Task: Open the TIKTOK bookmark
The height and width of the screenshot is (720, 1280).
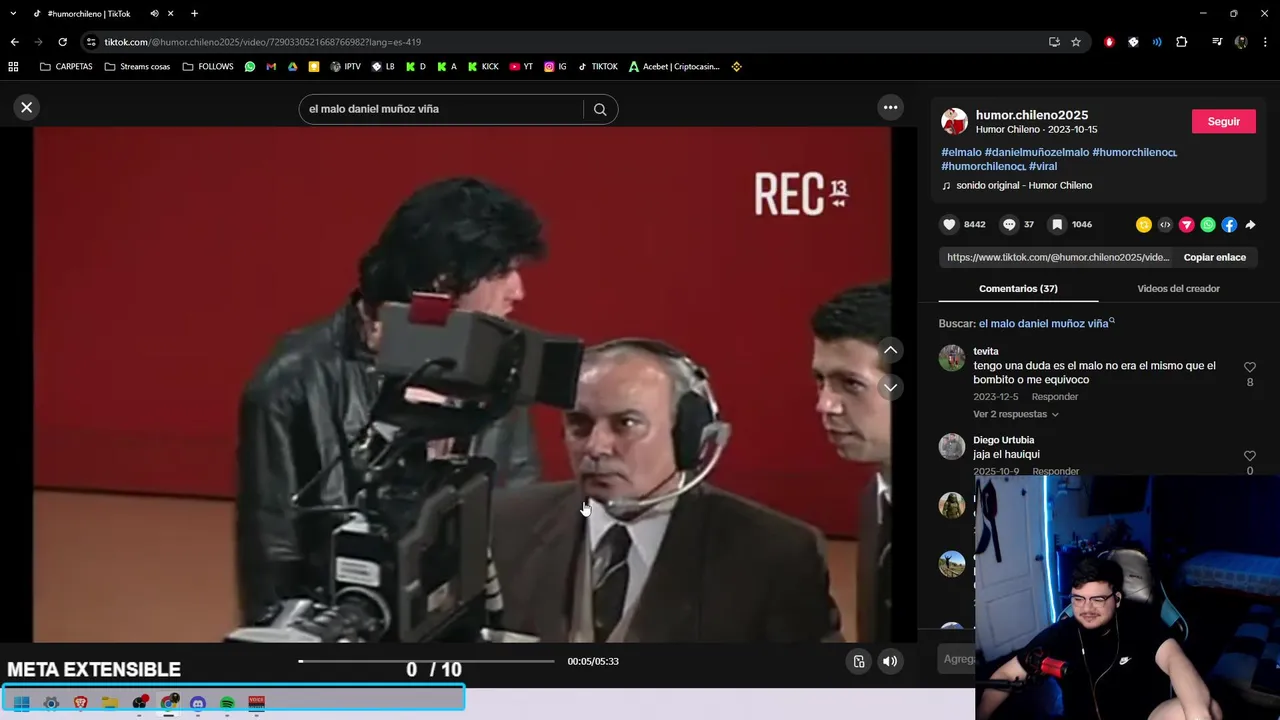Action: tap(598, 67)
